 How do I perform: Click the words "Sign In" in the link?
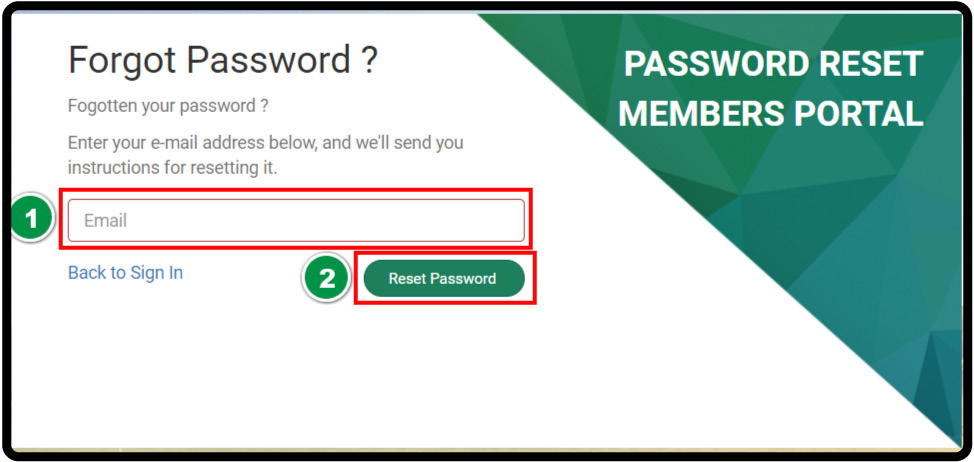pyautogui.click(x=156, y=272)
